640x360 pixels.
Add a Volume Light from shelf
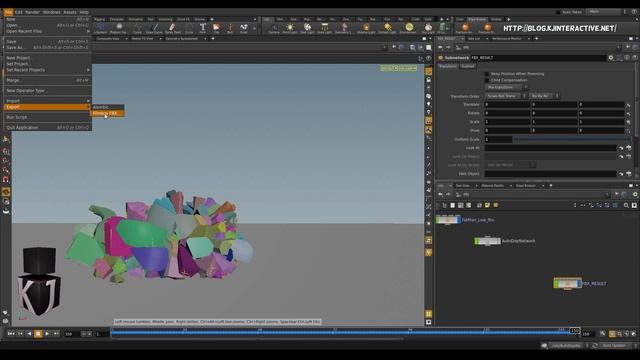point(366,28)
